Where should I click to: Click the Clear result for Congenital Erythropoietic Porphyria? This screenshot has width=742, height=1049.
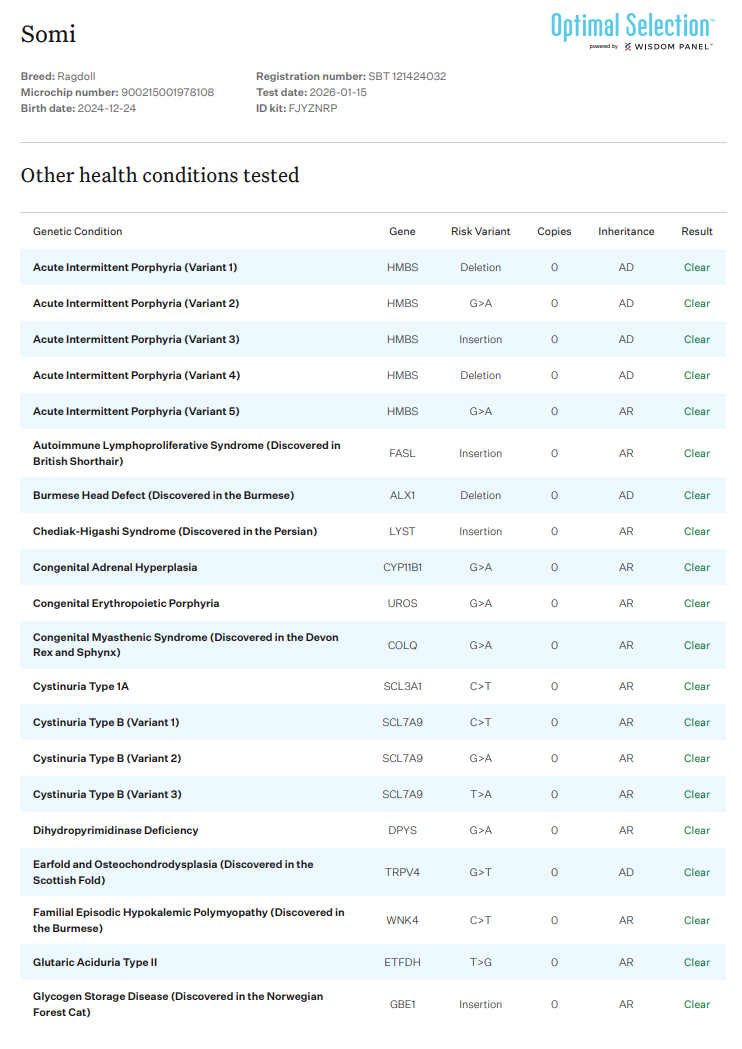click(x=697, y=603)
